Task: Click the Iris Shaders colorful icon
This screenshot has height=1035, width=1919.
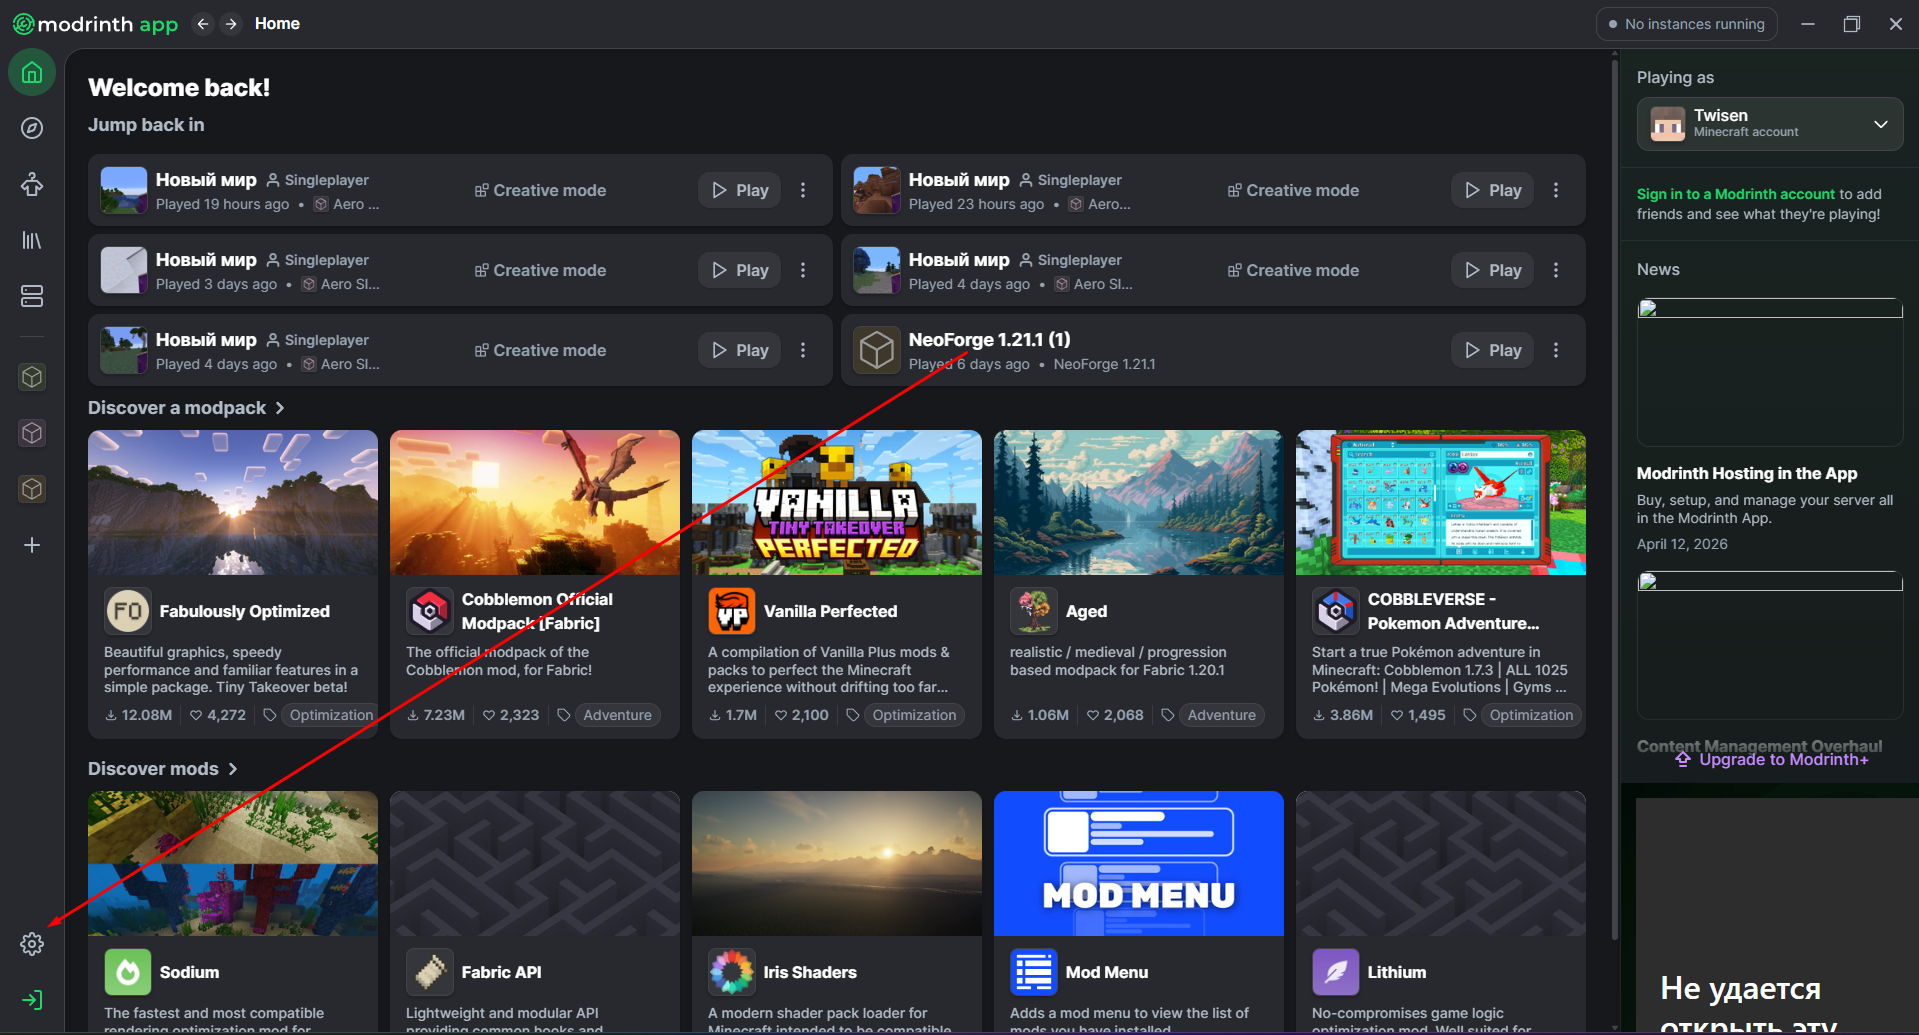Action: click(x=732, y=972)
